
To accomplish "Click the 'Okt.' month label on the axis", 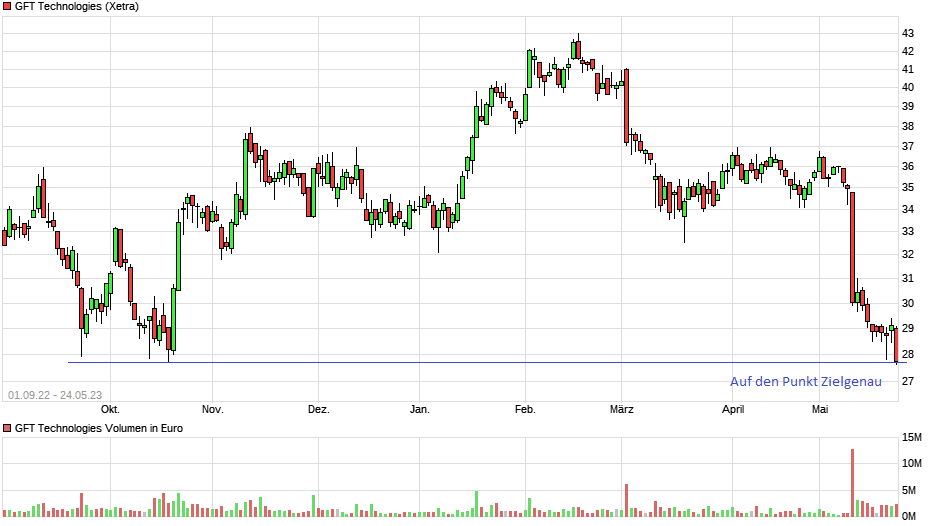I will (x=110, y=410).
